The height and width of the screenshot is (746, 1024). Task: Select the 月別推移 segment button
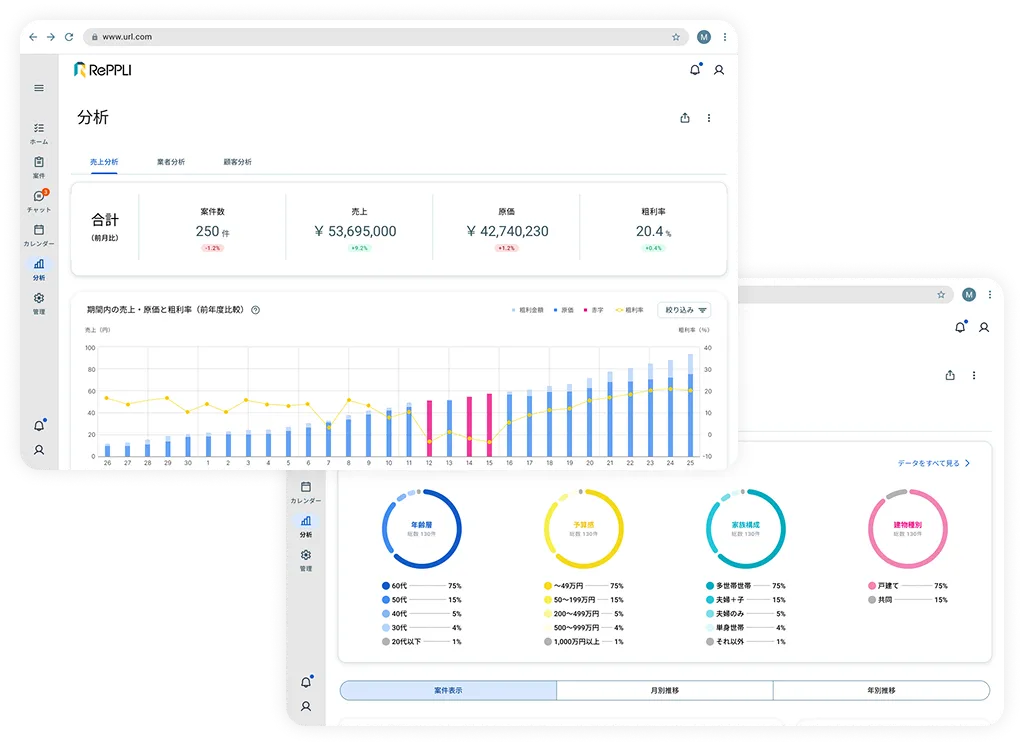pyautogui.click(x=664, y=690)
